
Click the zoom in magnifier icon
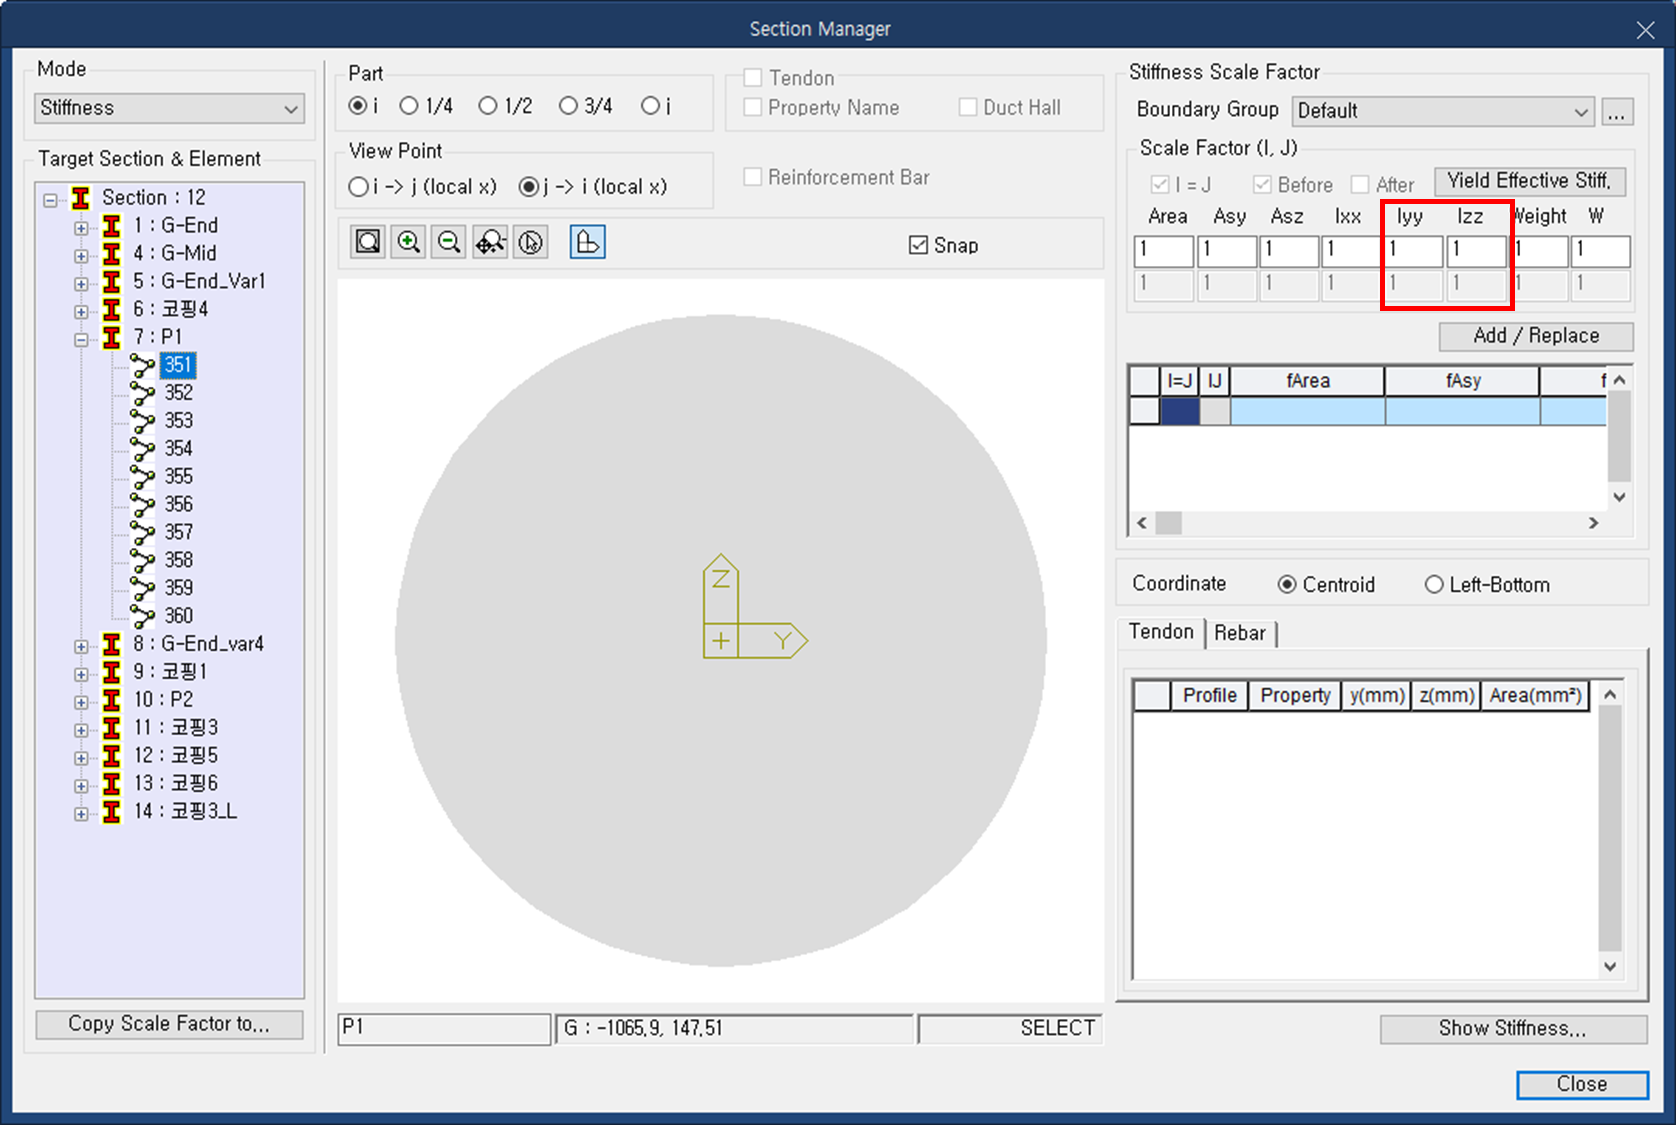[409, 242]
